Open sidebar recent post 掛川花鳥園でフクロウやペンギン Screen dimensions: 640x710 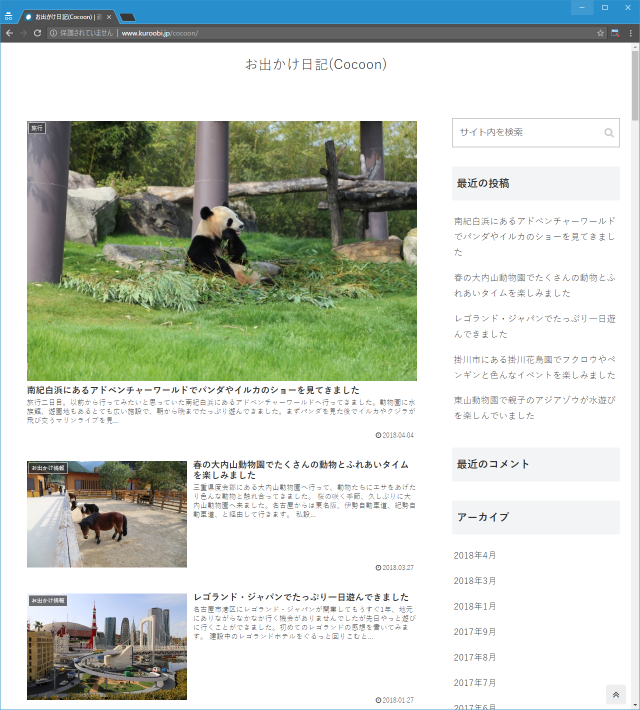[535, 367]
